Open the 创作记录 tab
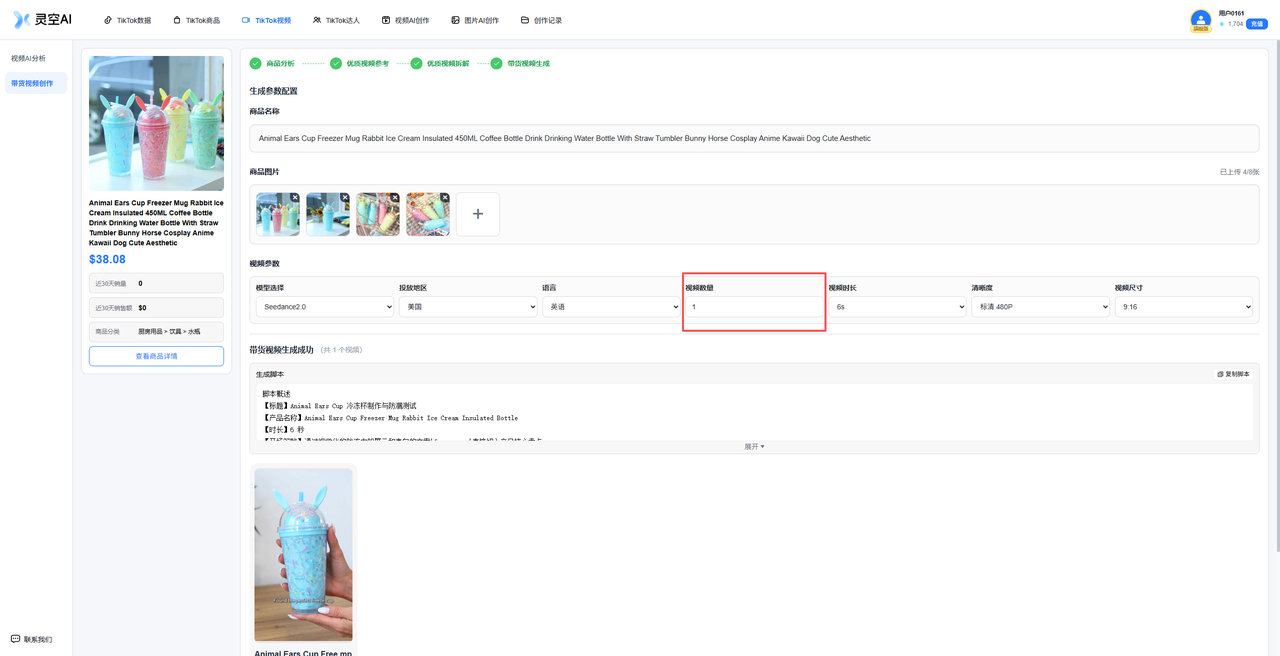 (541, 20)
